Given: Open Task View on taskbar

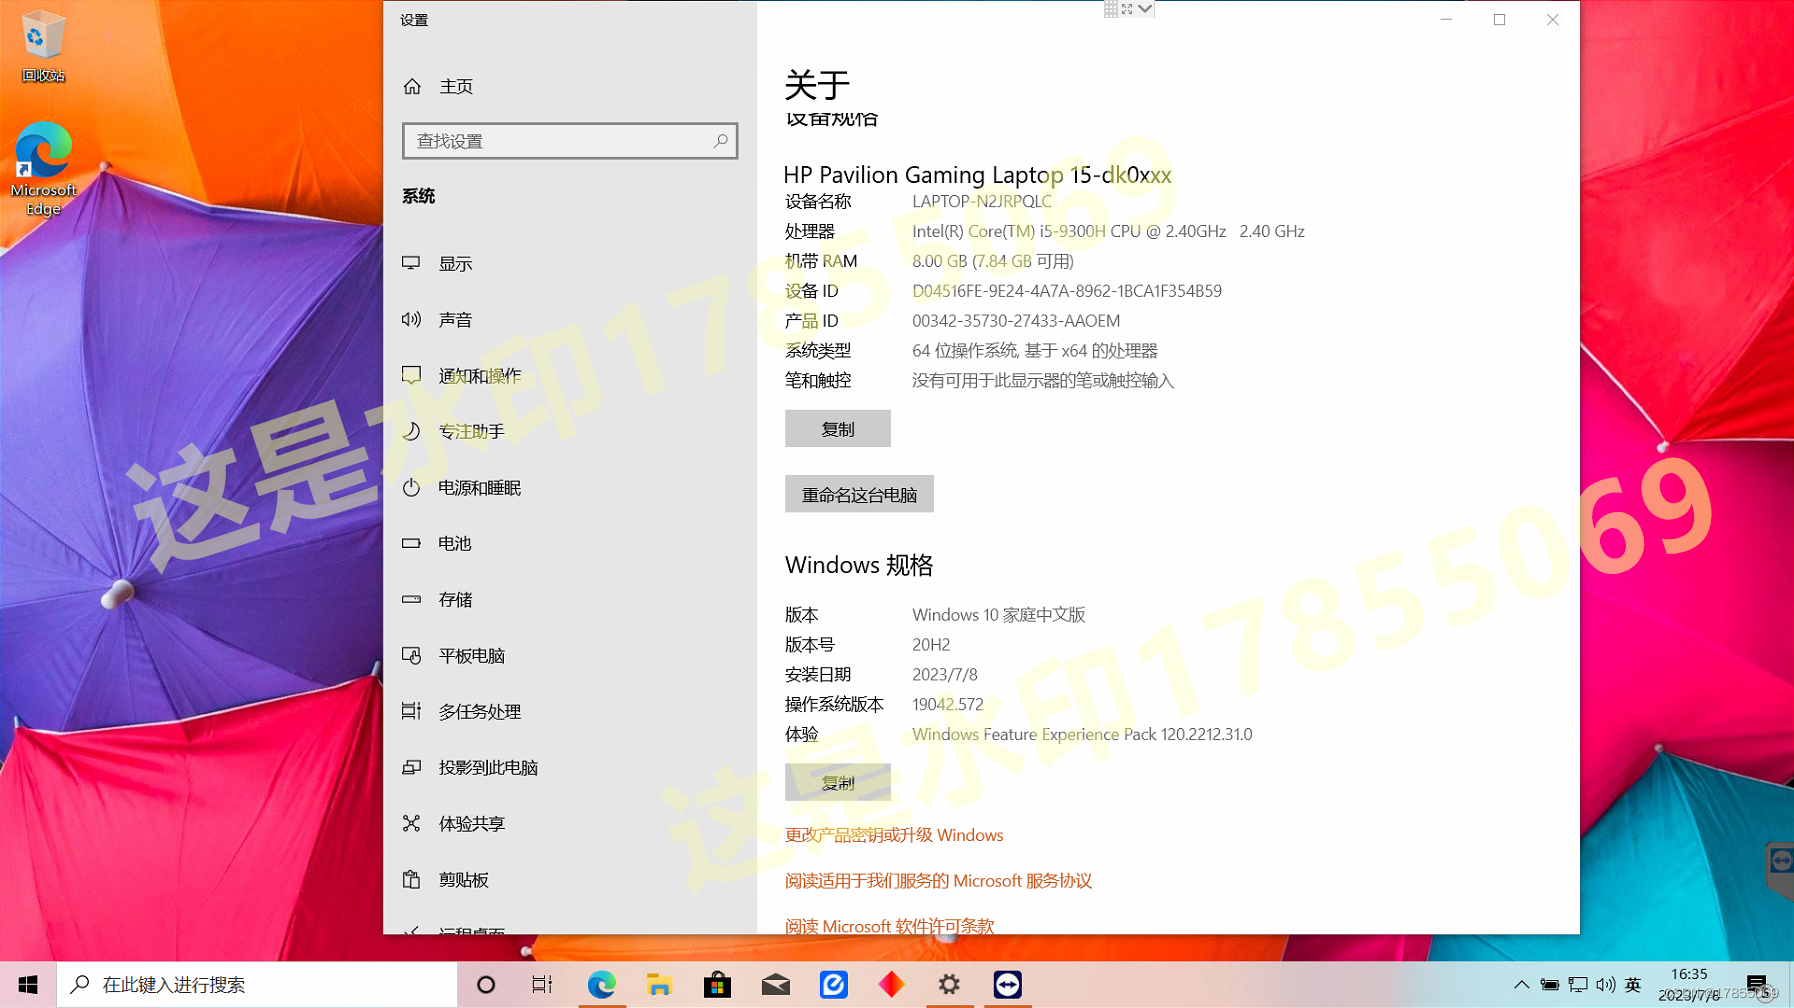Looking at the screenshot, I should 543,985.
